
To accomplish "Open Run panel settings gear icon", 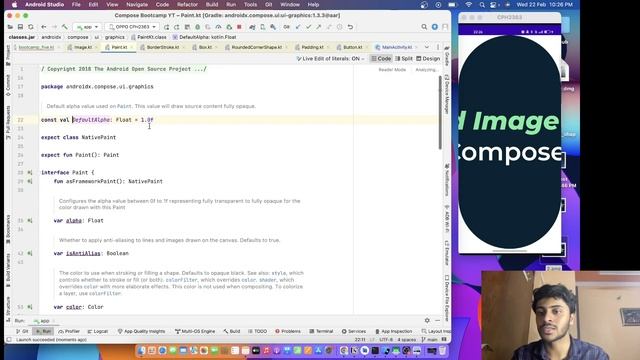I will pyautogui.click(x=427, y=321).
